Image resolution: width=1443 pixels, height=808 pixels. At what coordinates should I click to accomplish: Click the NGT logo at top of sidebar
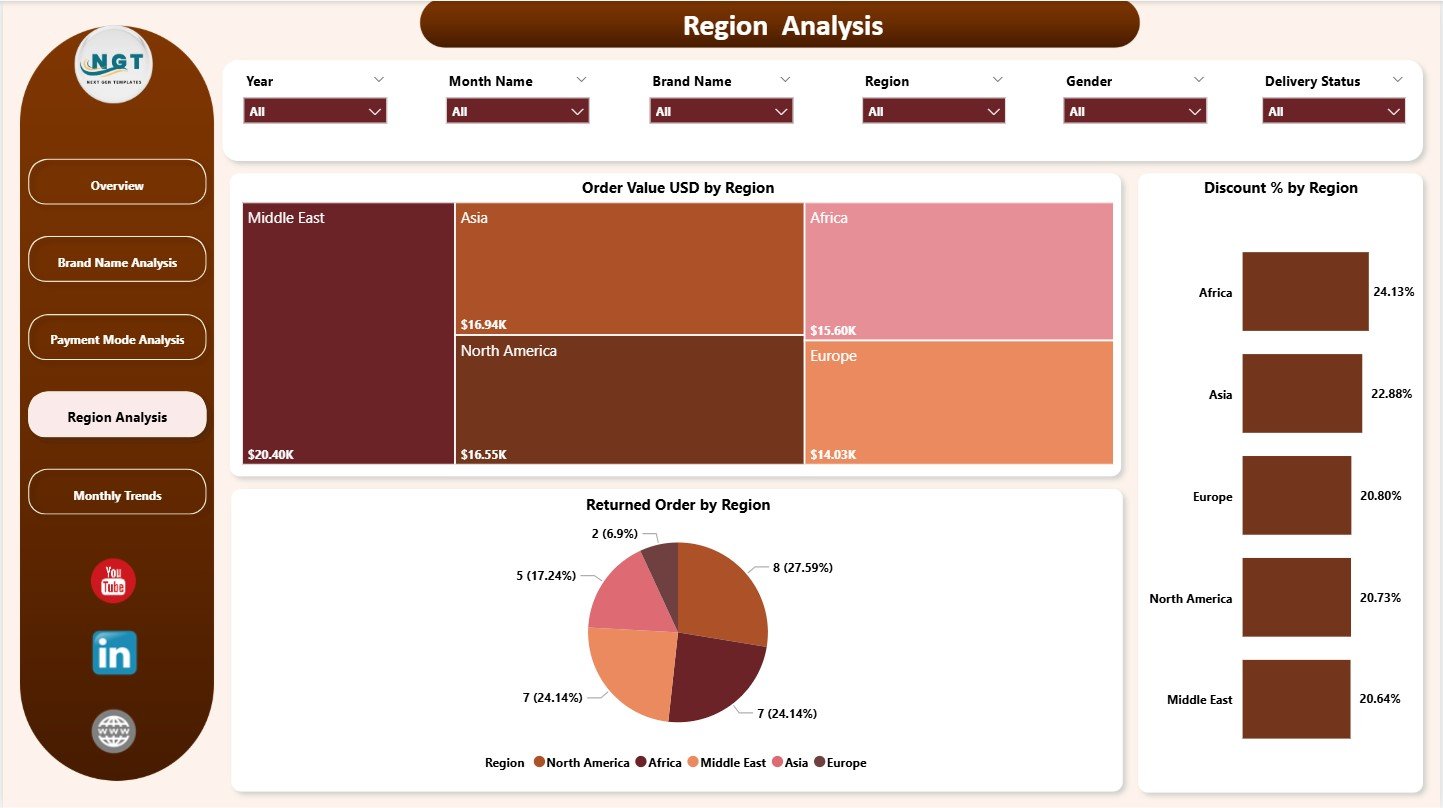[113, 63]
